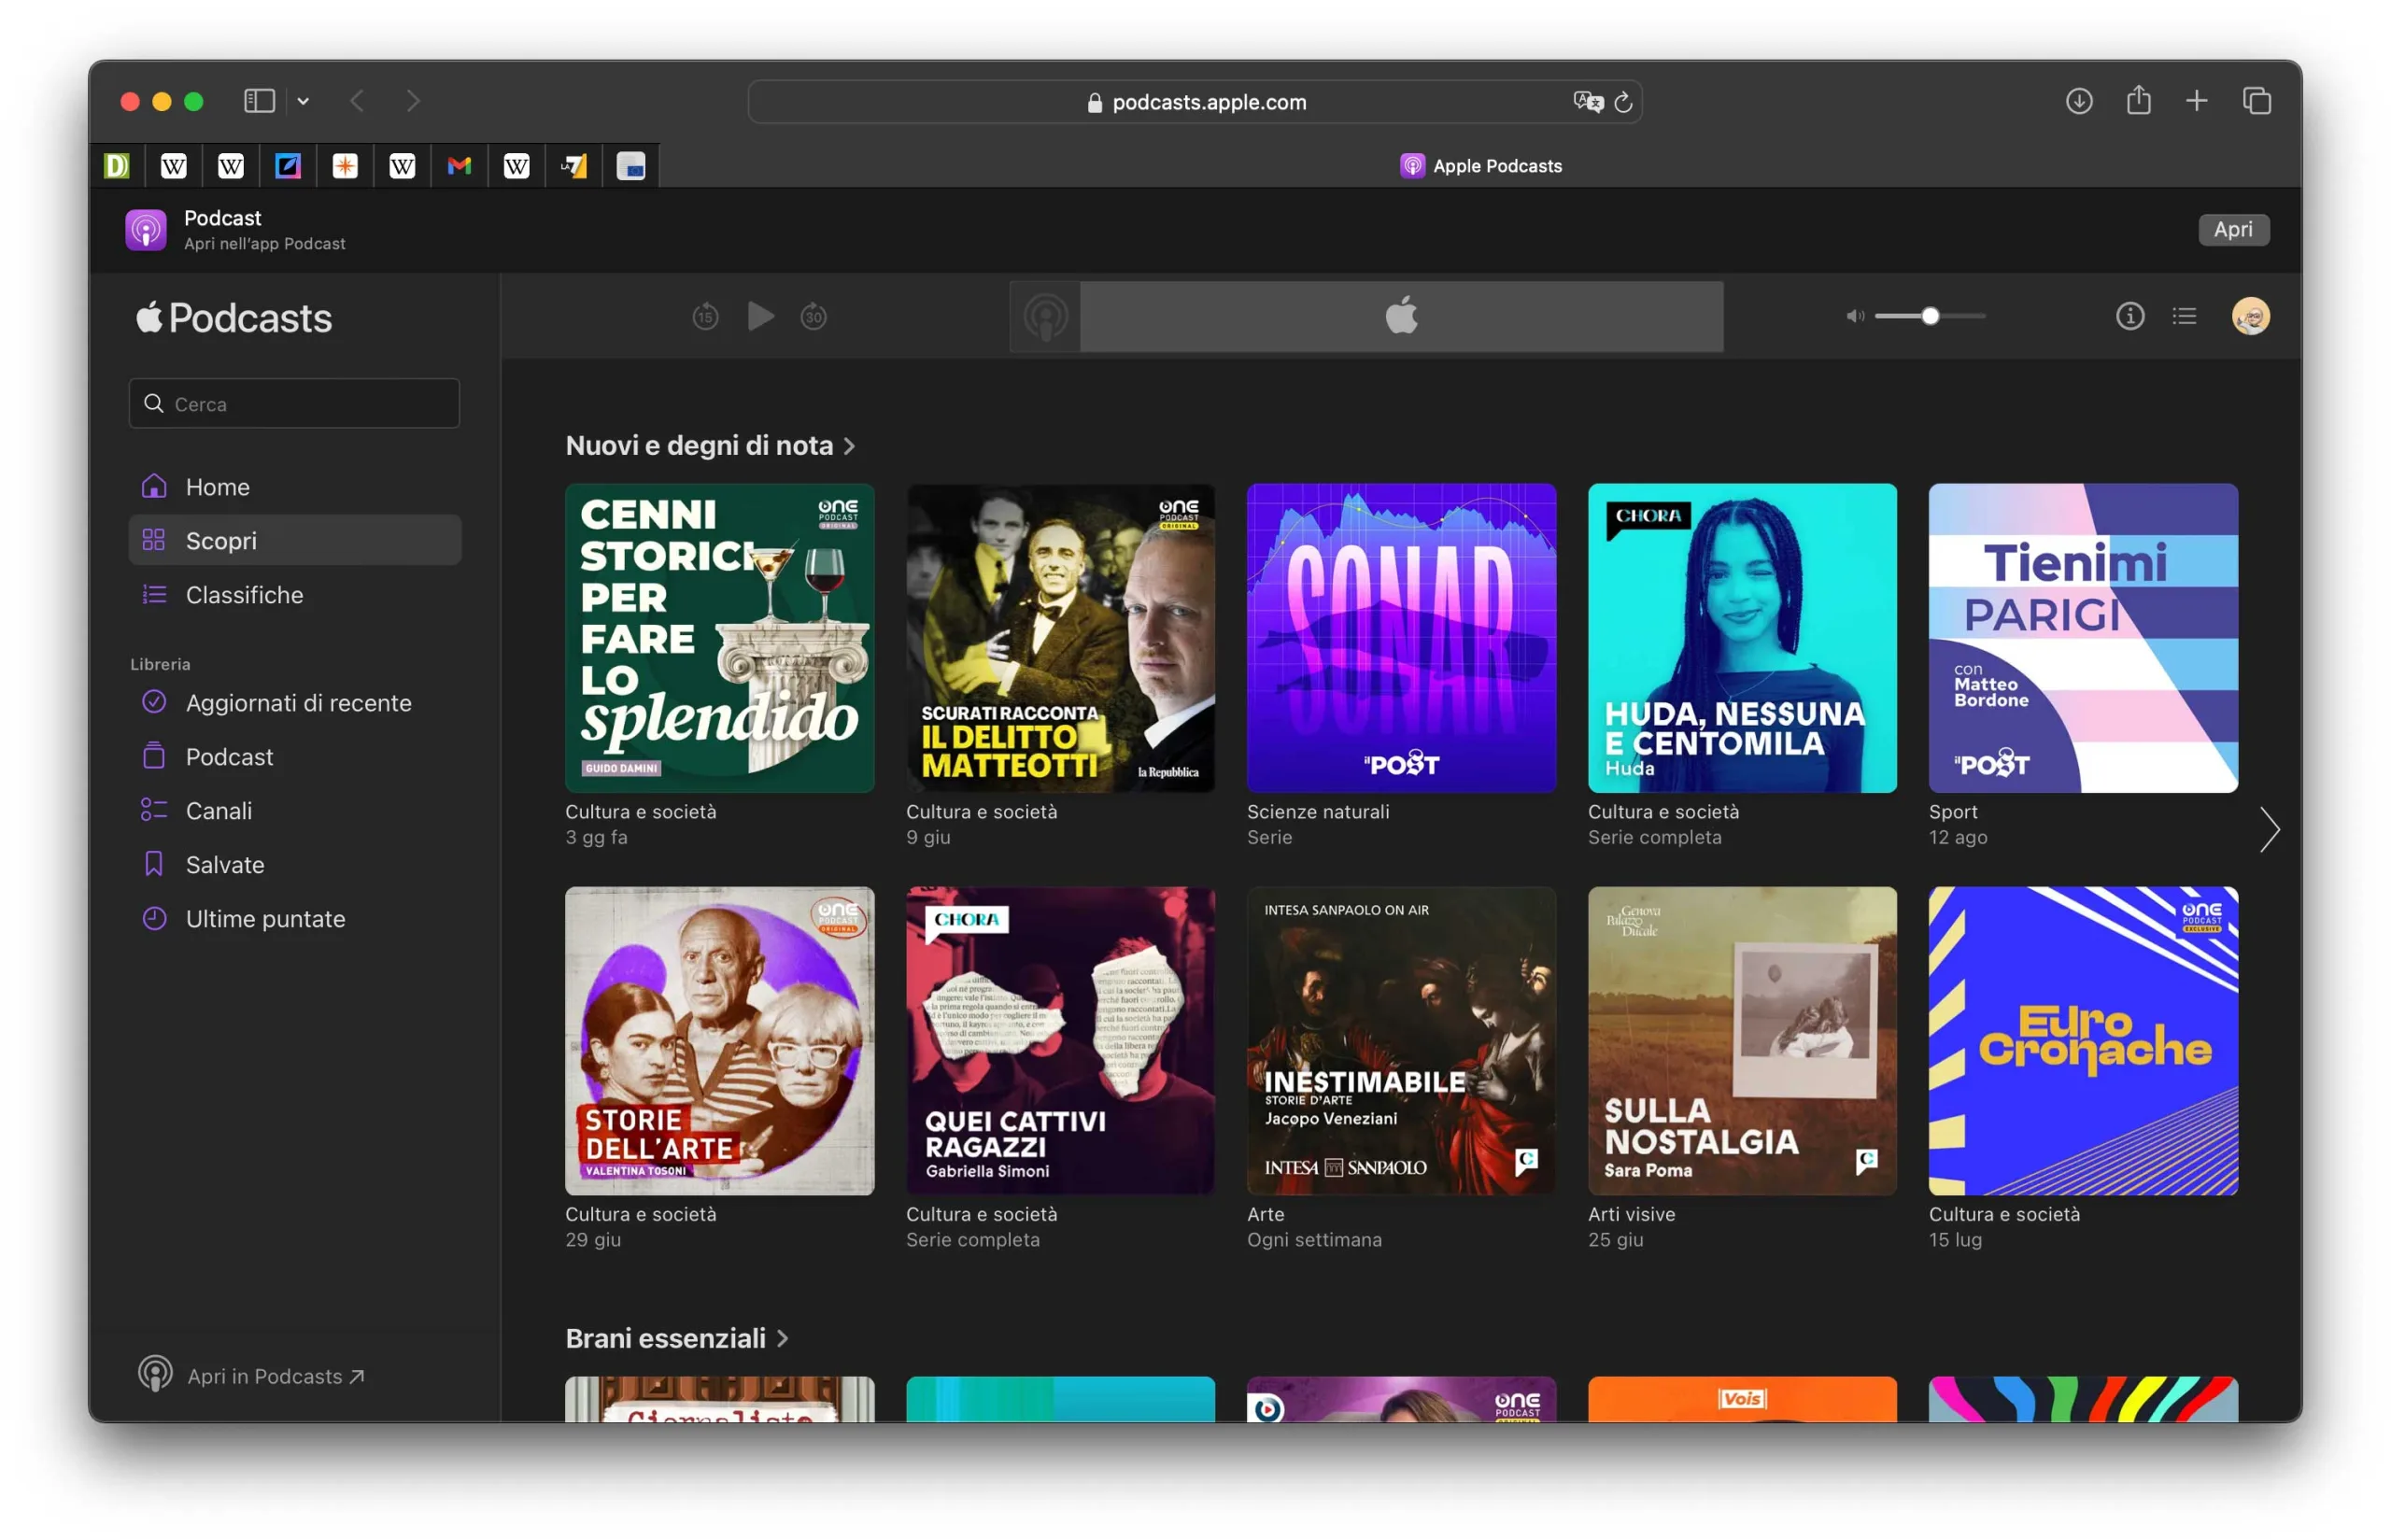Skip back 15 seconds
Image resolution: width=2391 pixels, height=1540 pixels.
tap(705, 317)
